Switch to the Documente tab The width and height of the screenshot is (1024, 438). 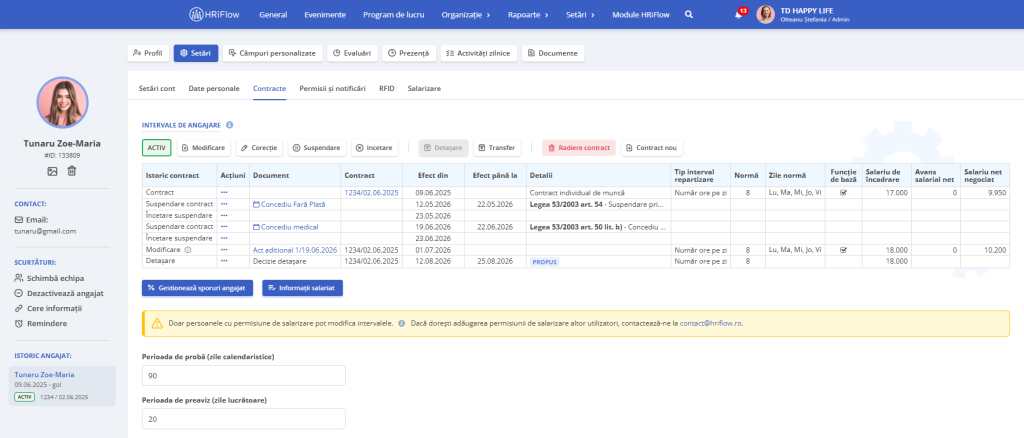click(553, 54)
